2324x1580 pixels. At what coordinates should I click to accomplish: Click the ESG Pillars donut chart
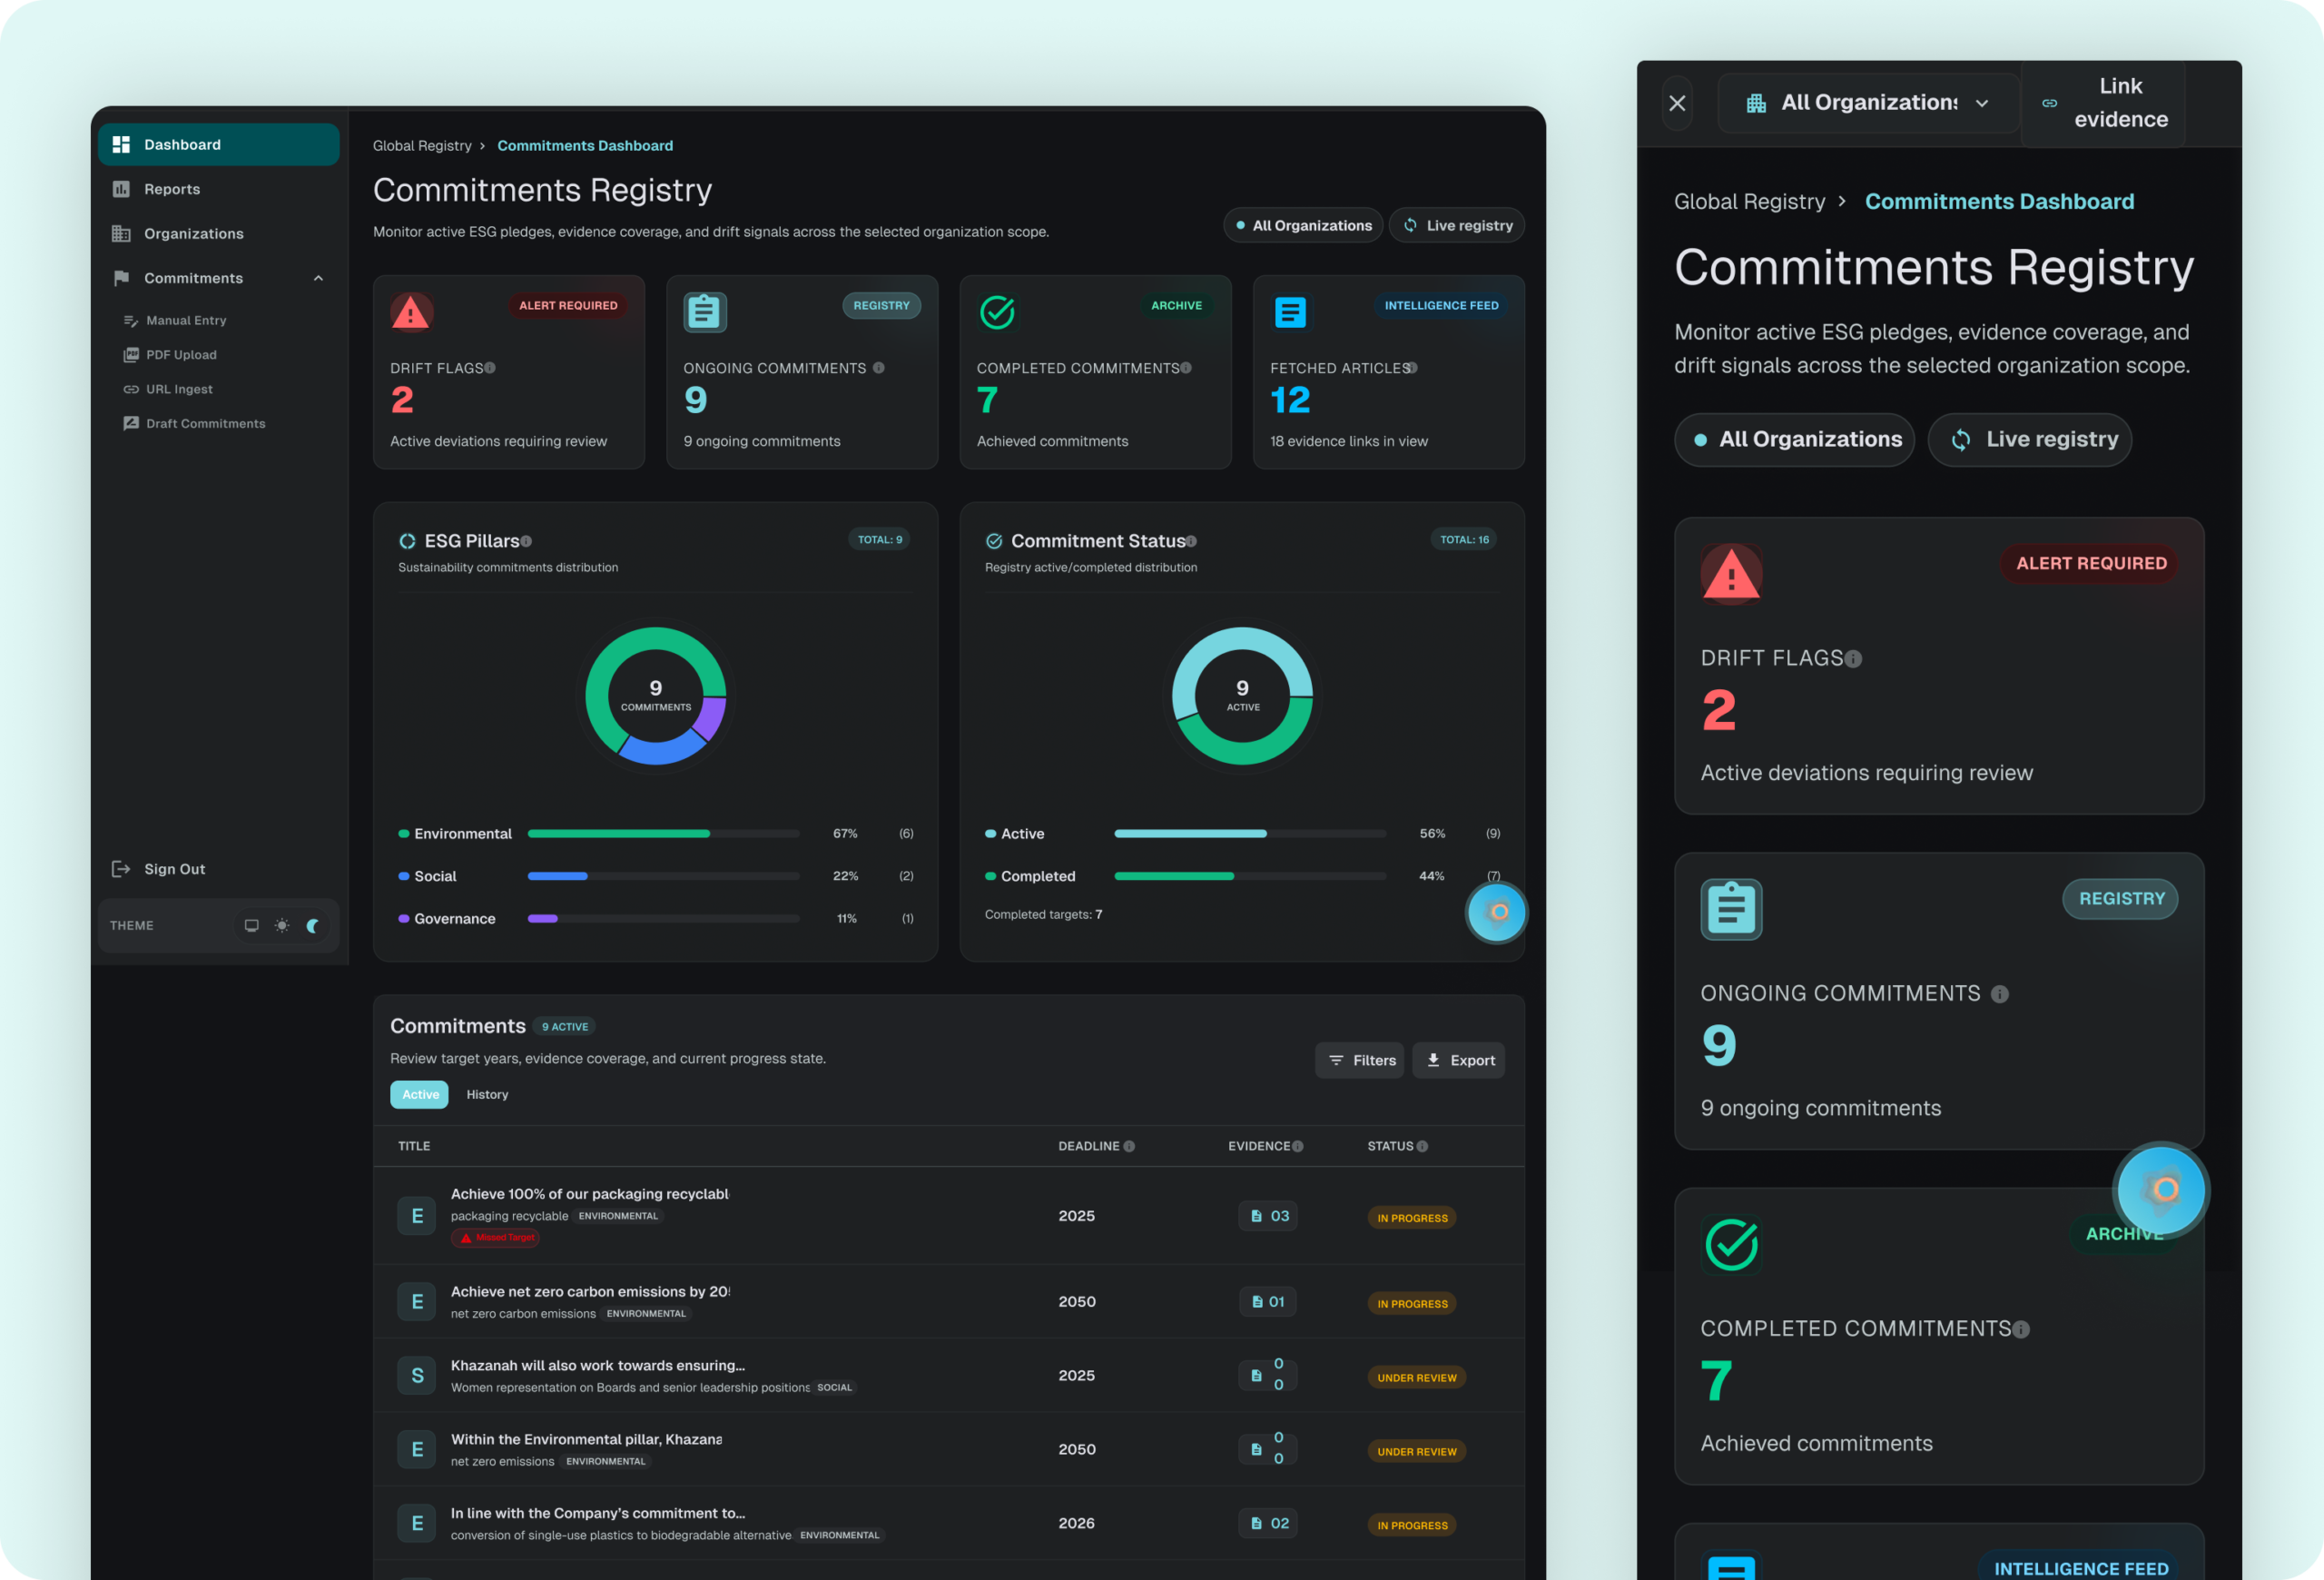(x=656, y=696)
